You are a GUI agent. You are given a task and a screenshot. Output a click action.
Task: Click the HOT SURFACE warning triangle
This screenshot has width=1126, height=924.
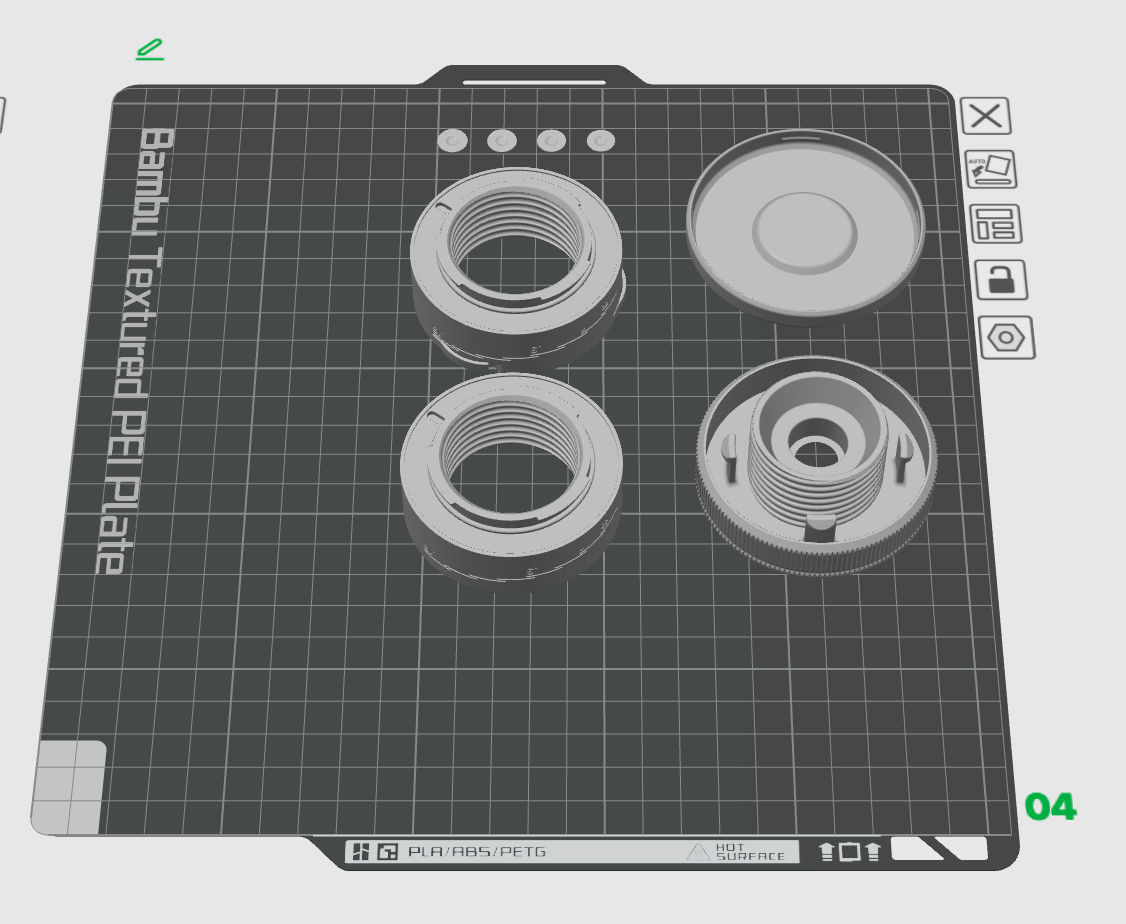pos(698,852)
